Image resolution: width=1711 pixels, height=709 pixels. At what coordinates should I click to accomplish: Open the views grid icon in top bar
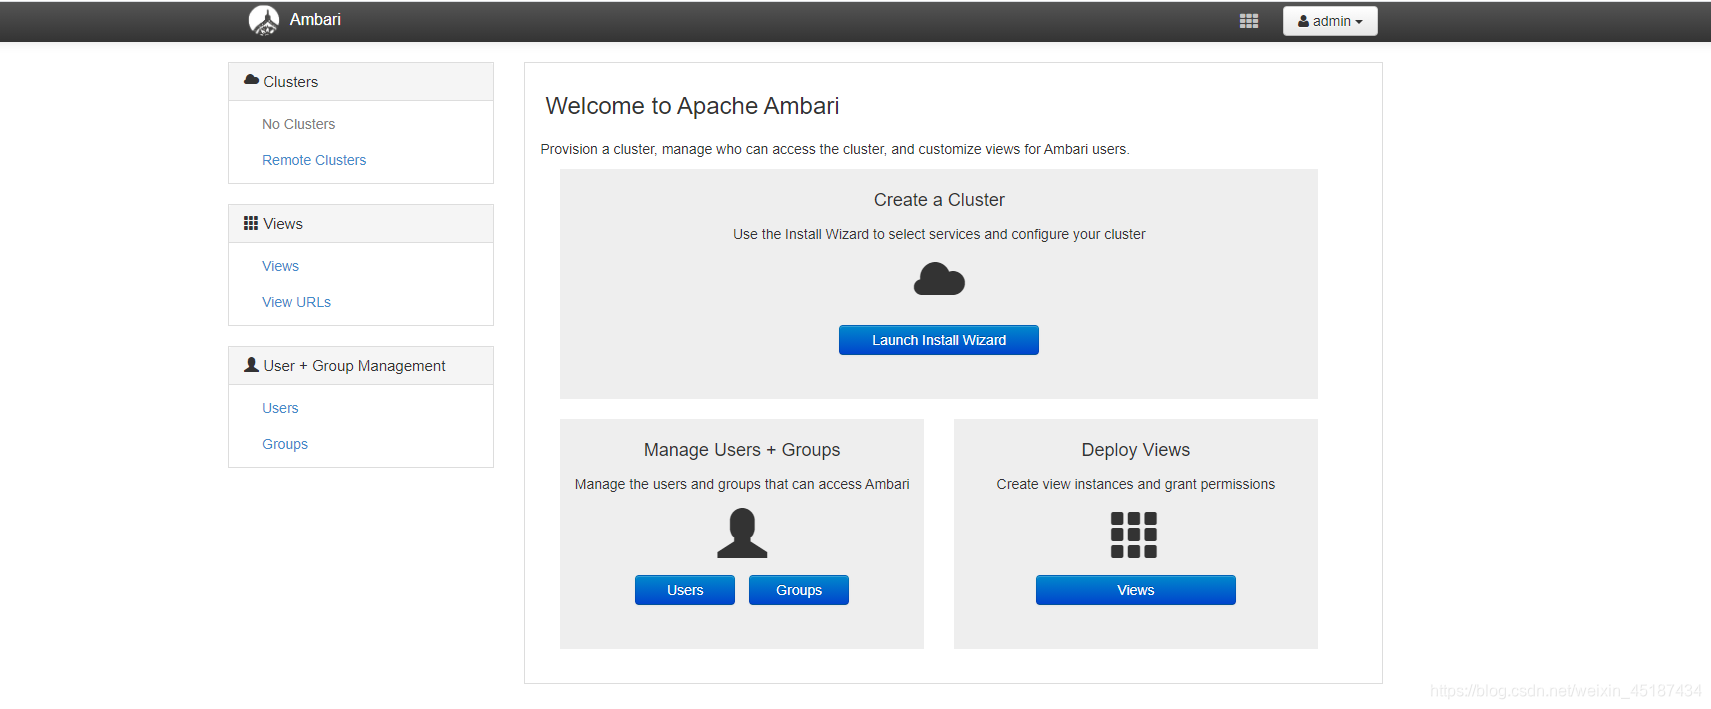(x=1249, y=21)
